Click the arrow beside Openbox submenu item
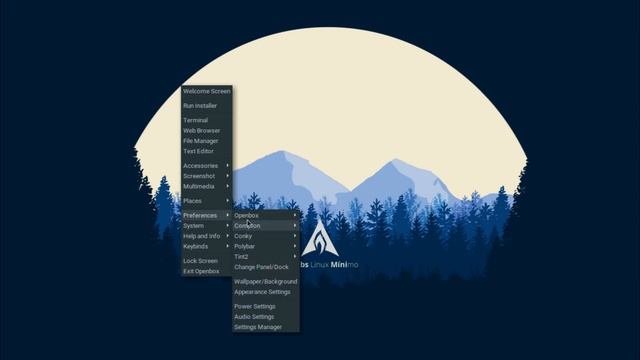640x360 pixels. pos(295,215)
